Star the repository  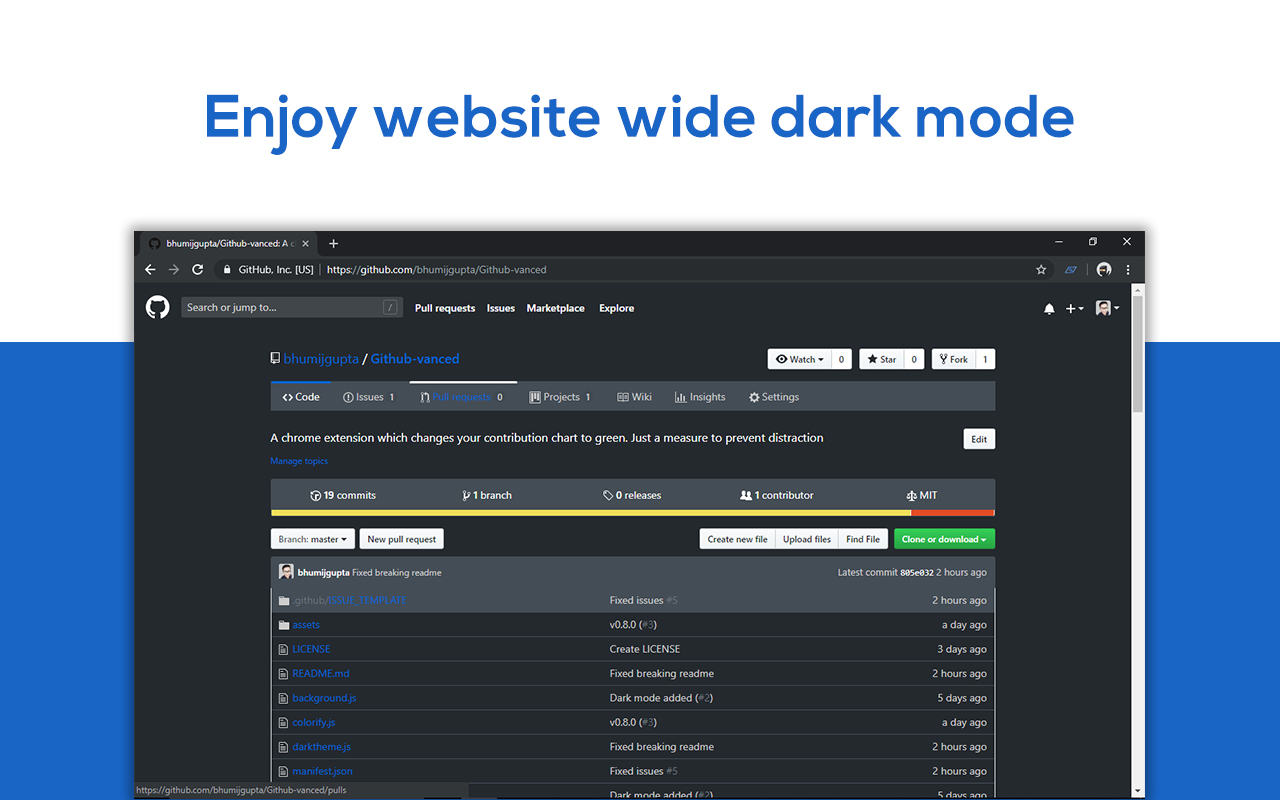[881, 359]
